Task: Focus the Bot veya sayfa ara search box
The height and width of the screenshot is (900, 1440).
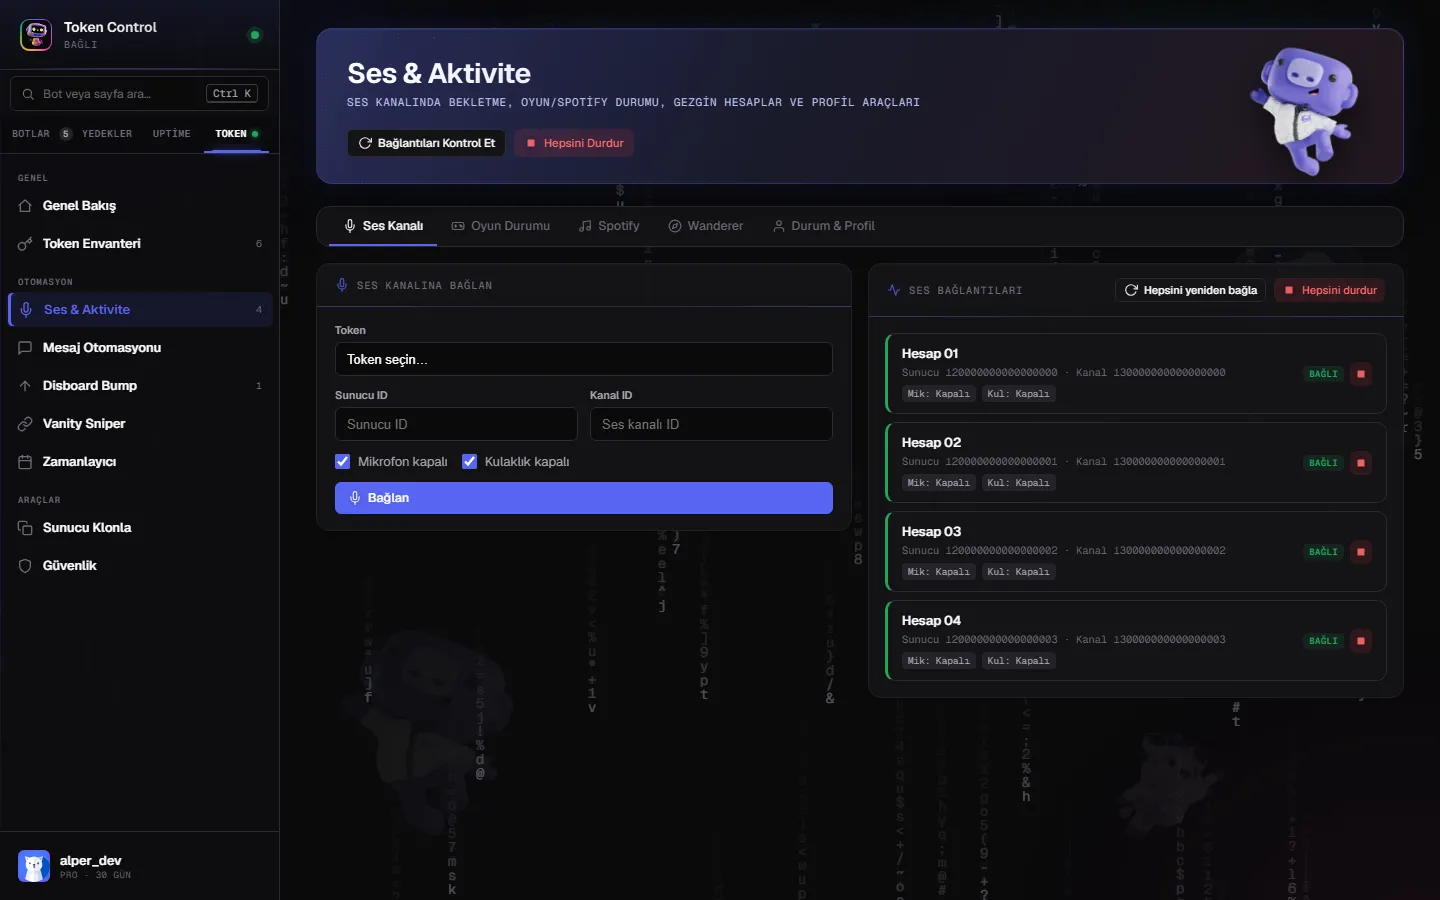Action: pos(139,94)
